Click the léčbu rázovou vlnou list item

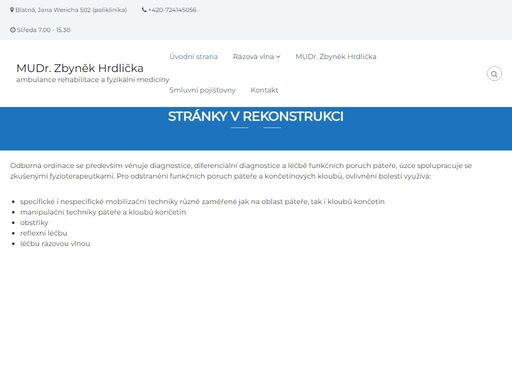[55, 244]
